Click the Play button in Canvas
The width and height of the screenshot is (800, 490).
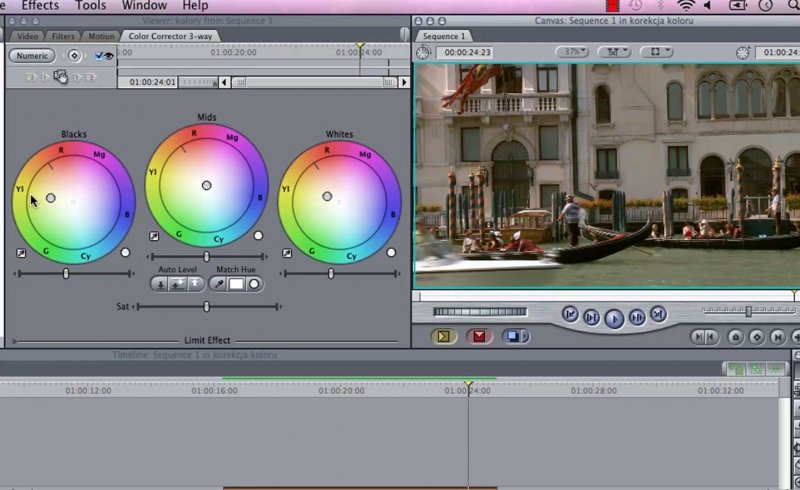click(x=614, y=318)
